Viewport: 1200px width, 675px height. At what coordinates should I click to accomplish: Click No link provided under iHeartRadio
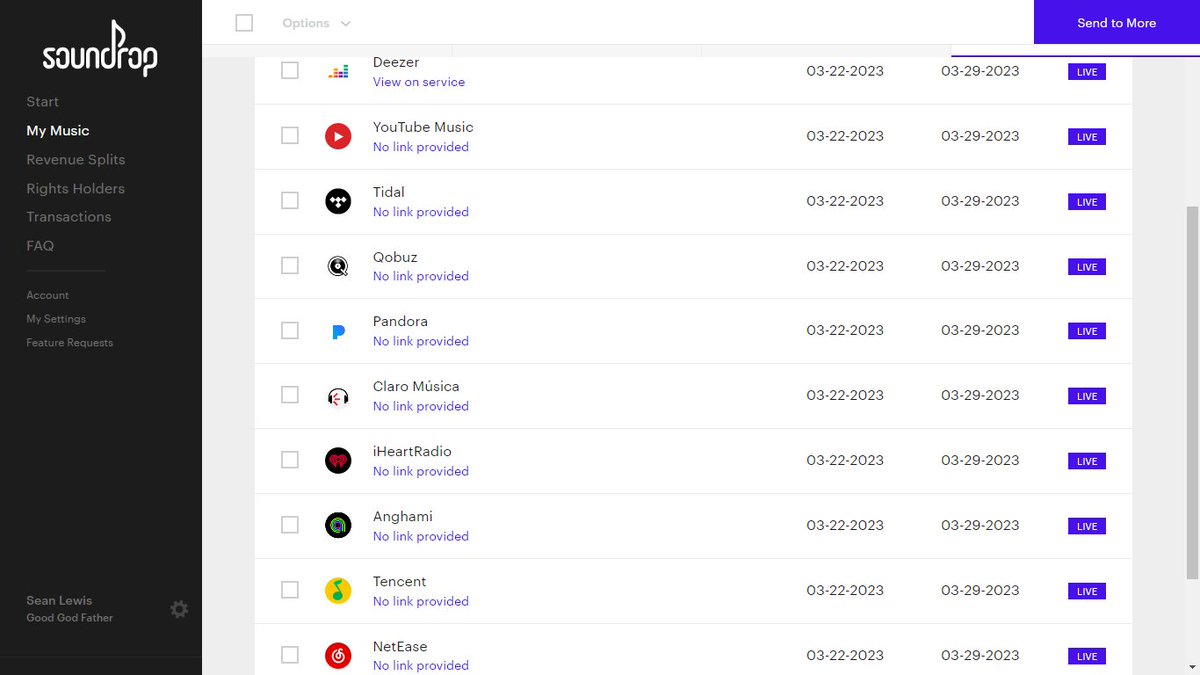(421, 471)
